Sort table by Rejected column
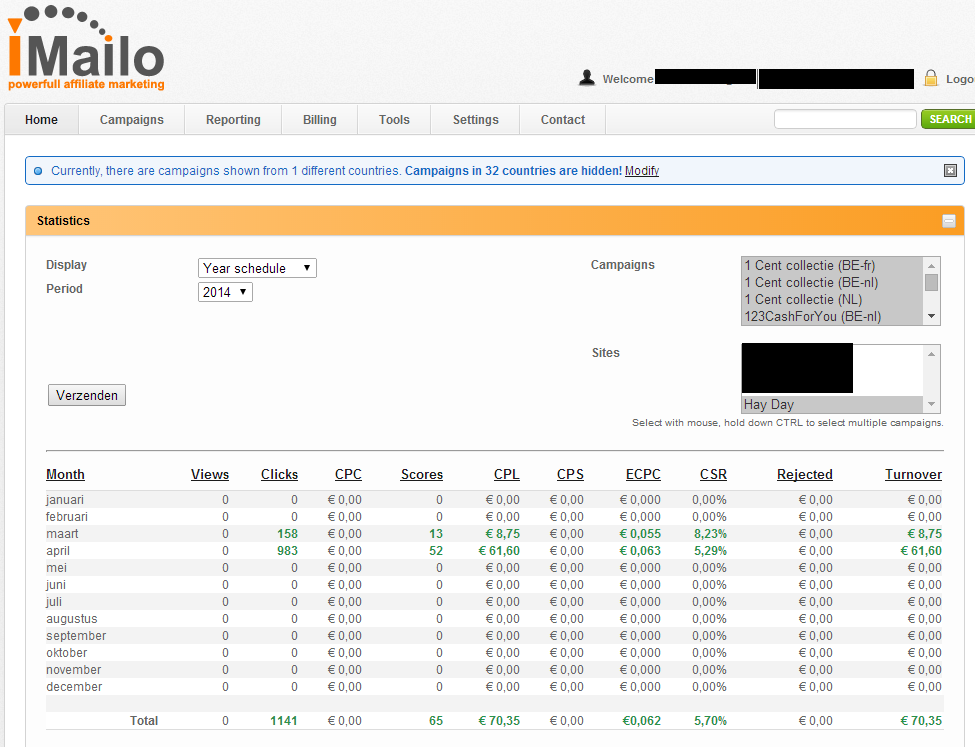This screenshot has height=747, width=975. (x=805, y=475)
